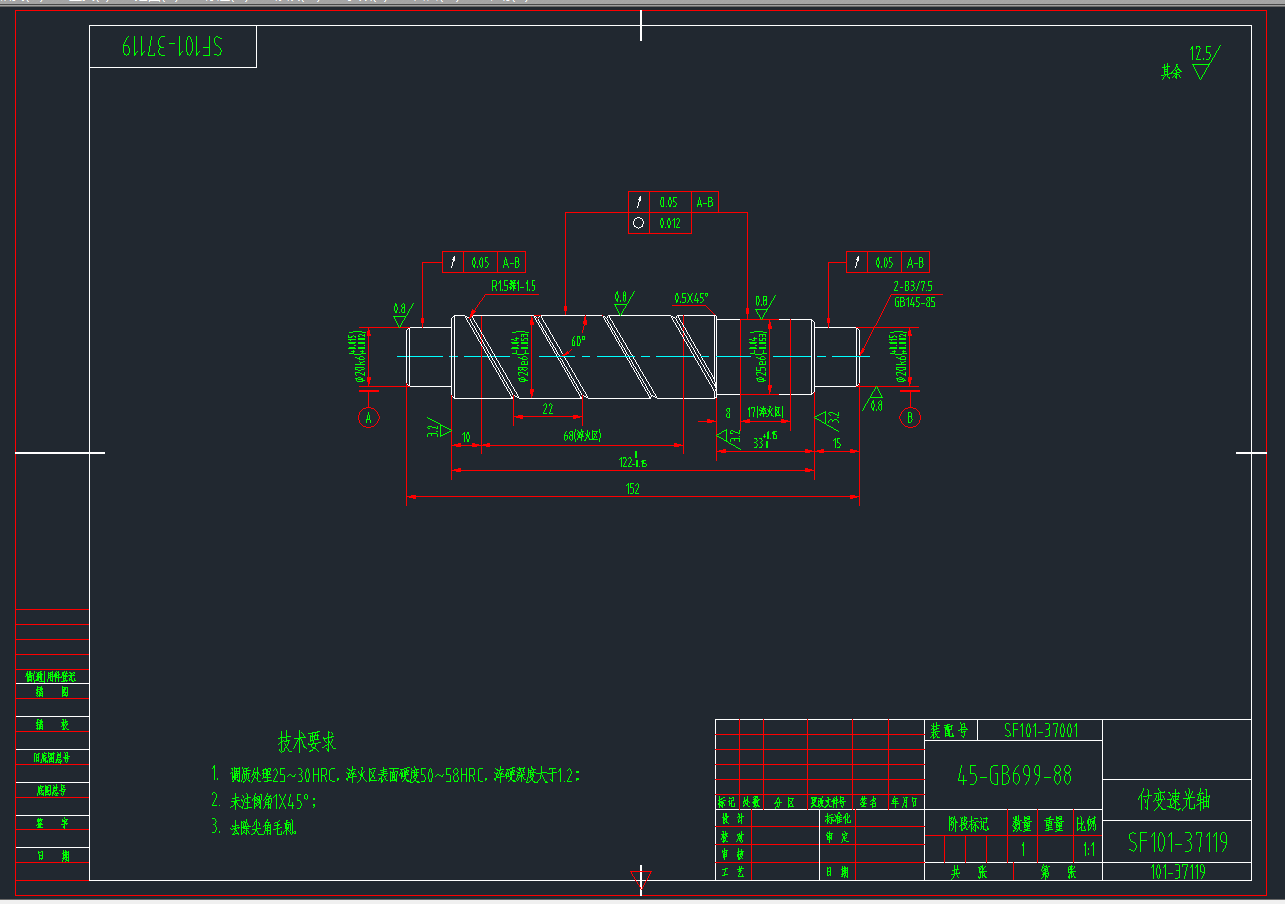Select the 60° angle dimension
The height and width of the screenshot is (904, 1285).
coord(577,340)
